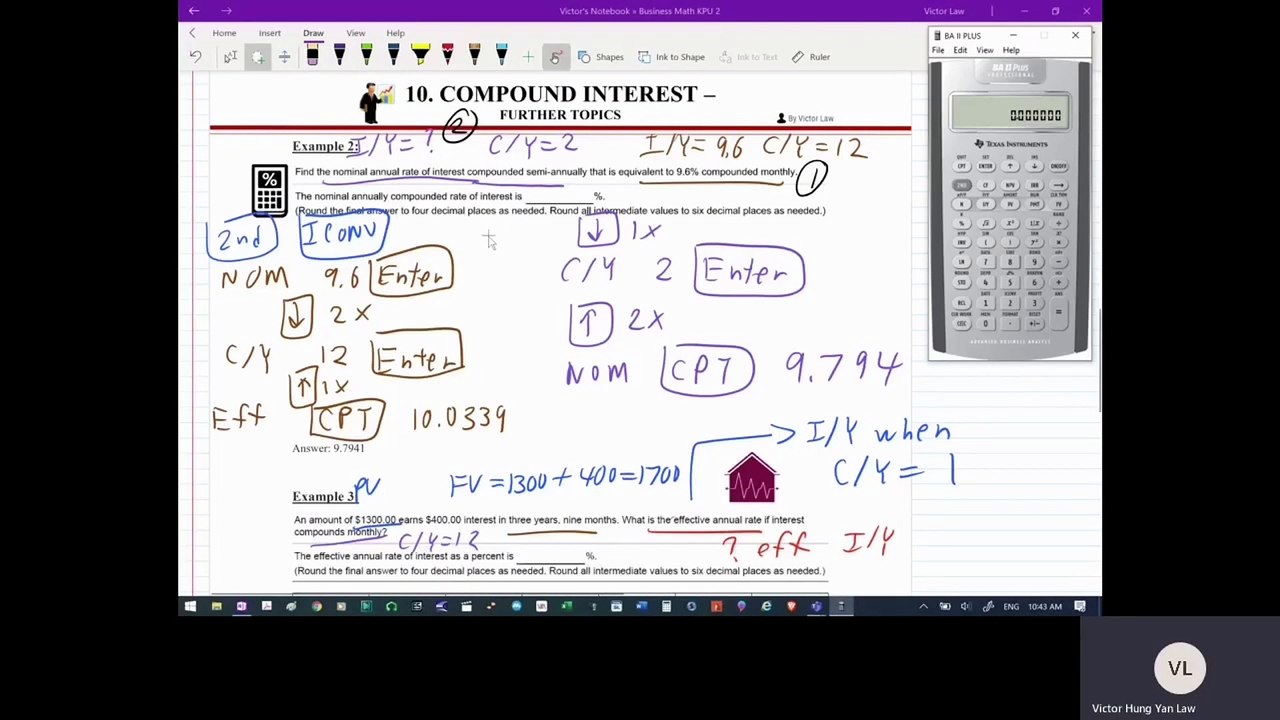Click the Add Pen plus icon
The height and width of the screenshot is (720, 1280).
(528, 57)
